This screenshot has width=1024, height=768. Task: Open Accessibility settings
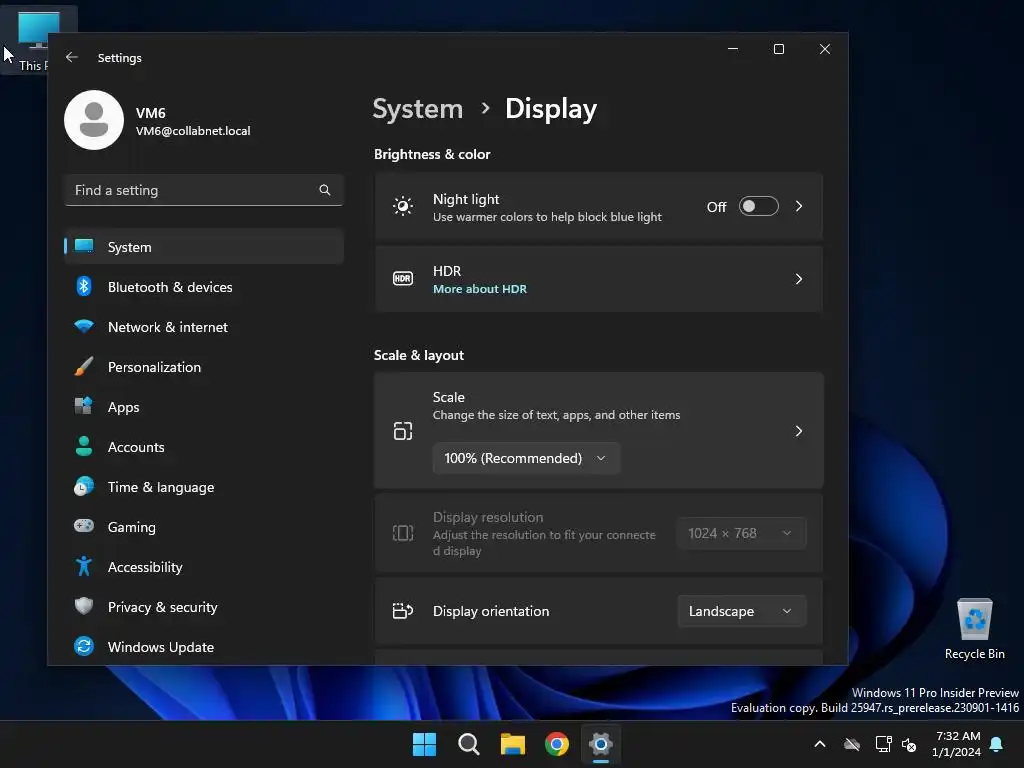[204, 567]
